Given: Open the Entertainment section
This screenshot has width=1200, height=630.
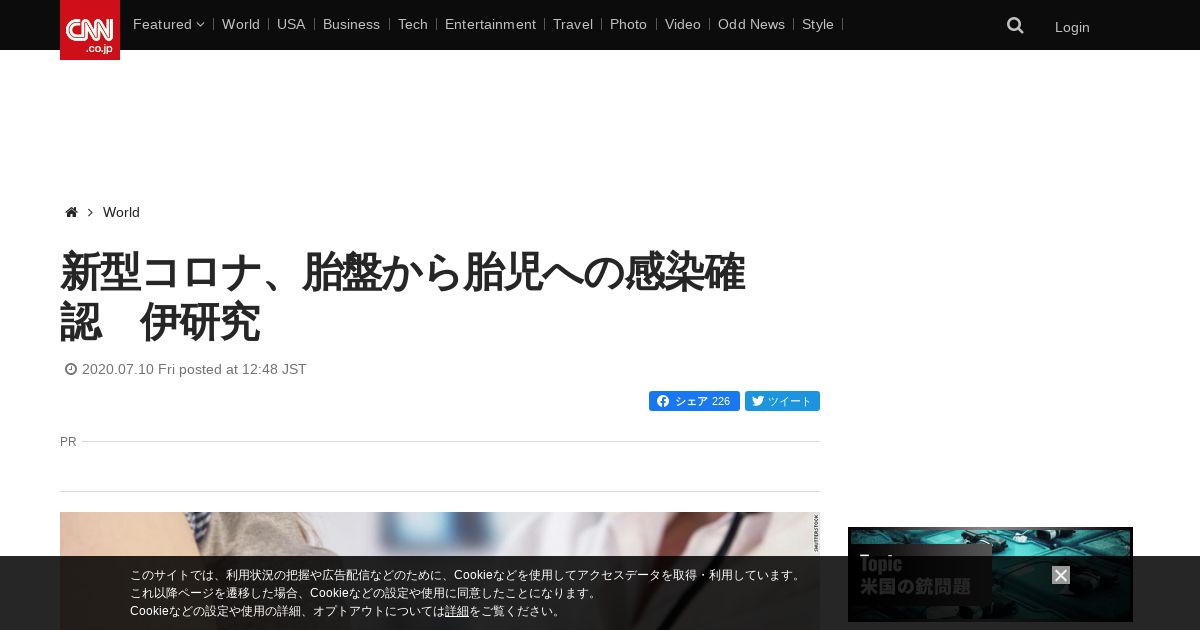Looking at the screenshot, I should (490, 24).
